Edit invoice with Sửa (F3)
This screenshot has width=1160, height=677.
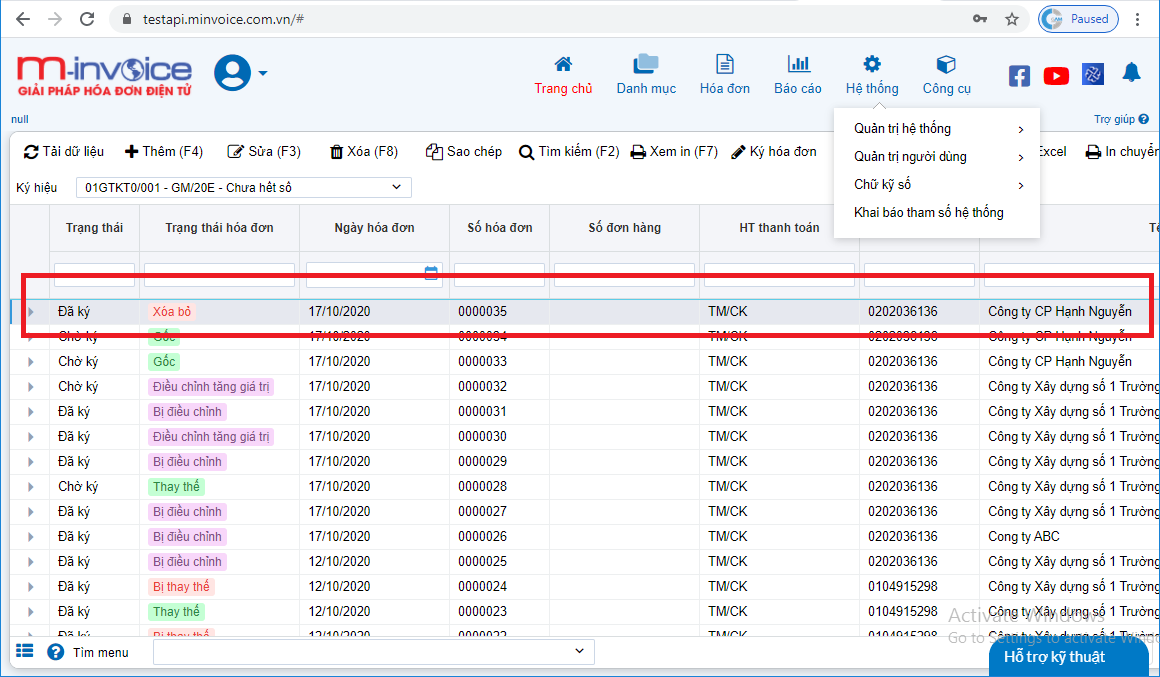263,152
